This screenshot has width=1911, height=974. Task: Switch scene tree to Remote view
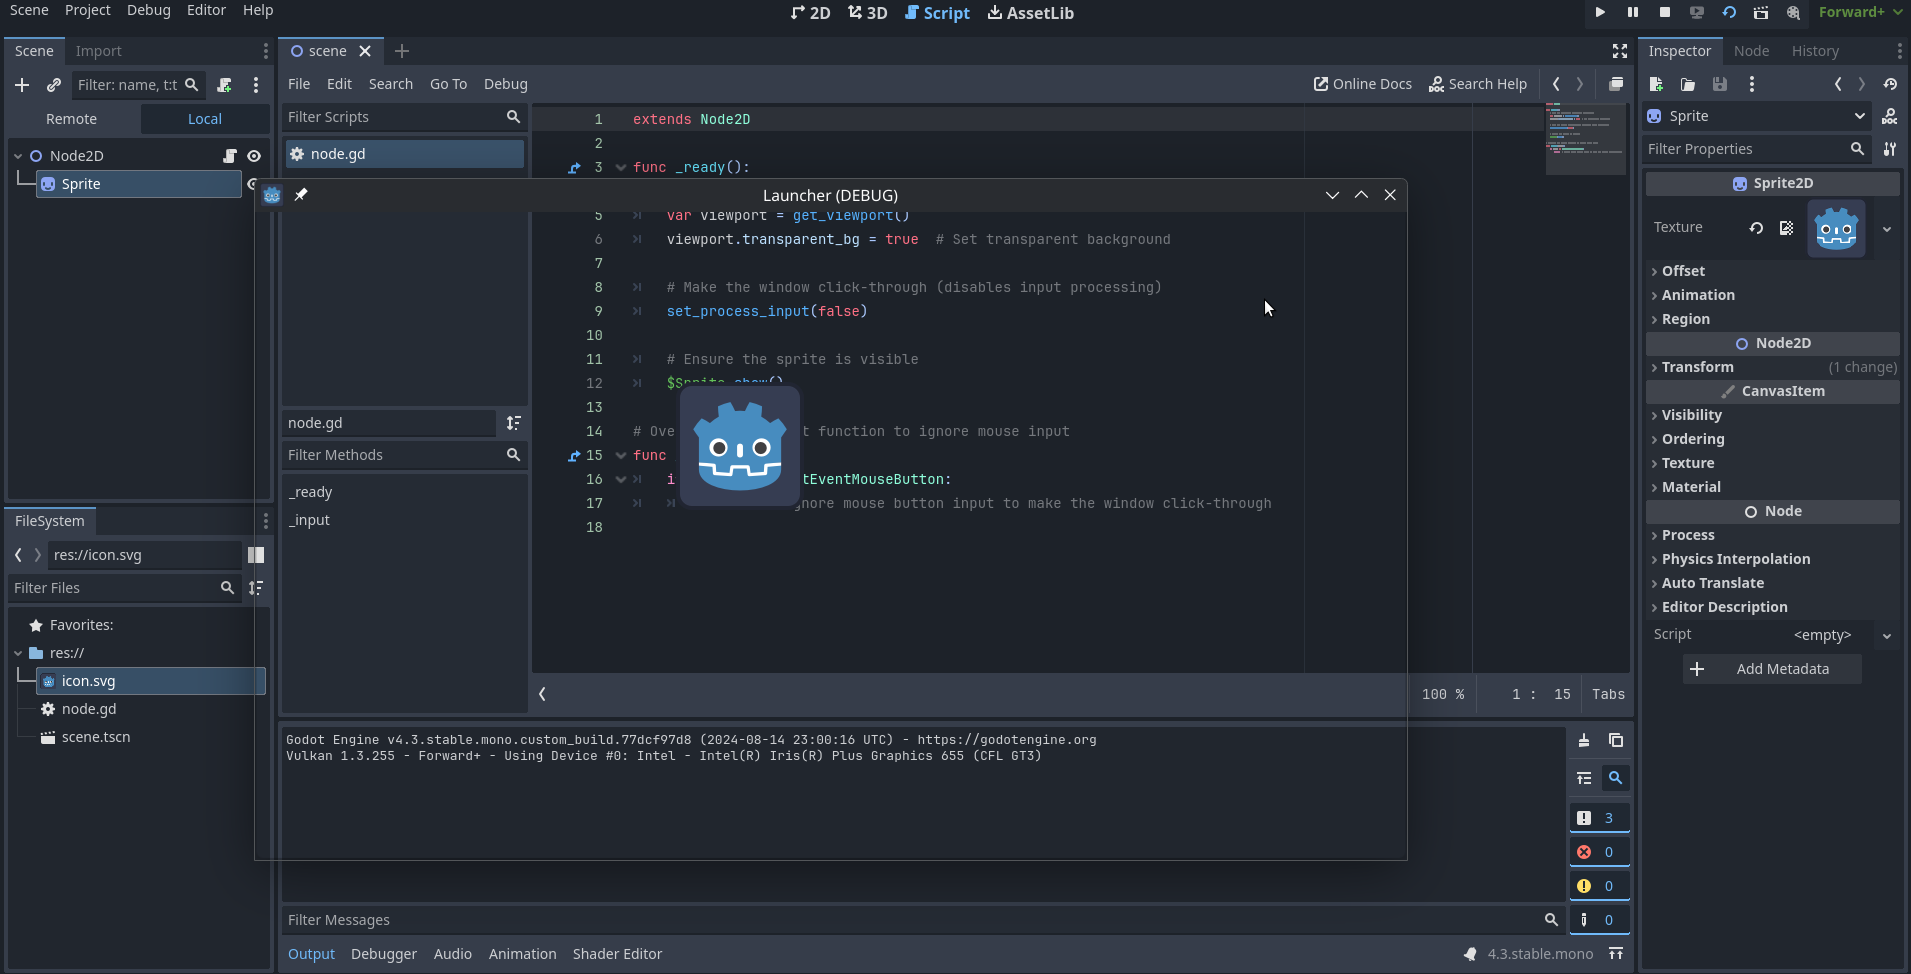(72, 119)
